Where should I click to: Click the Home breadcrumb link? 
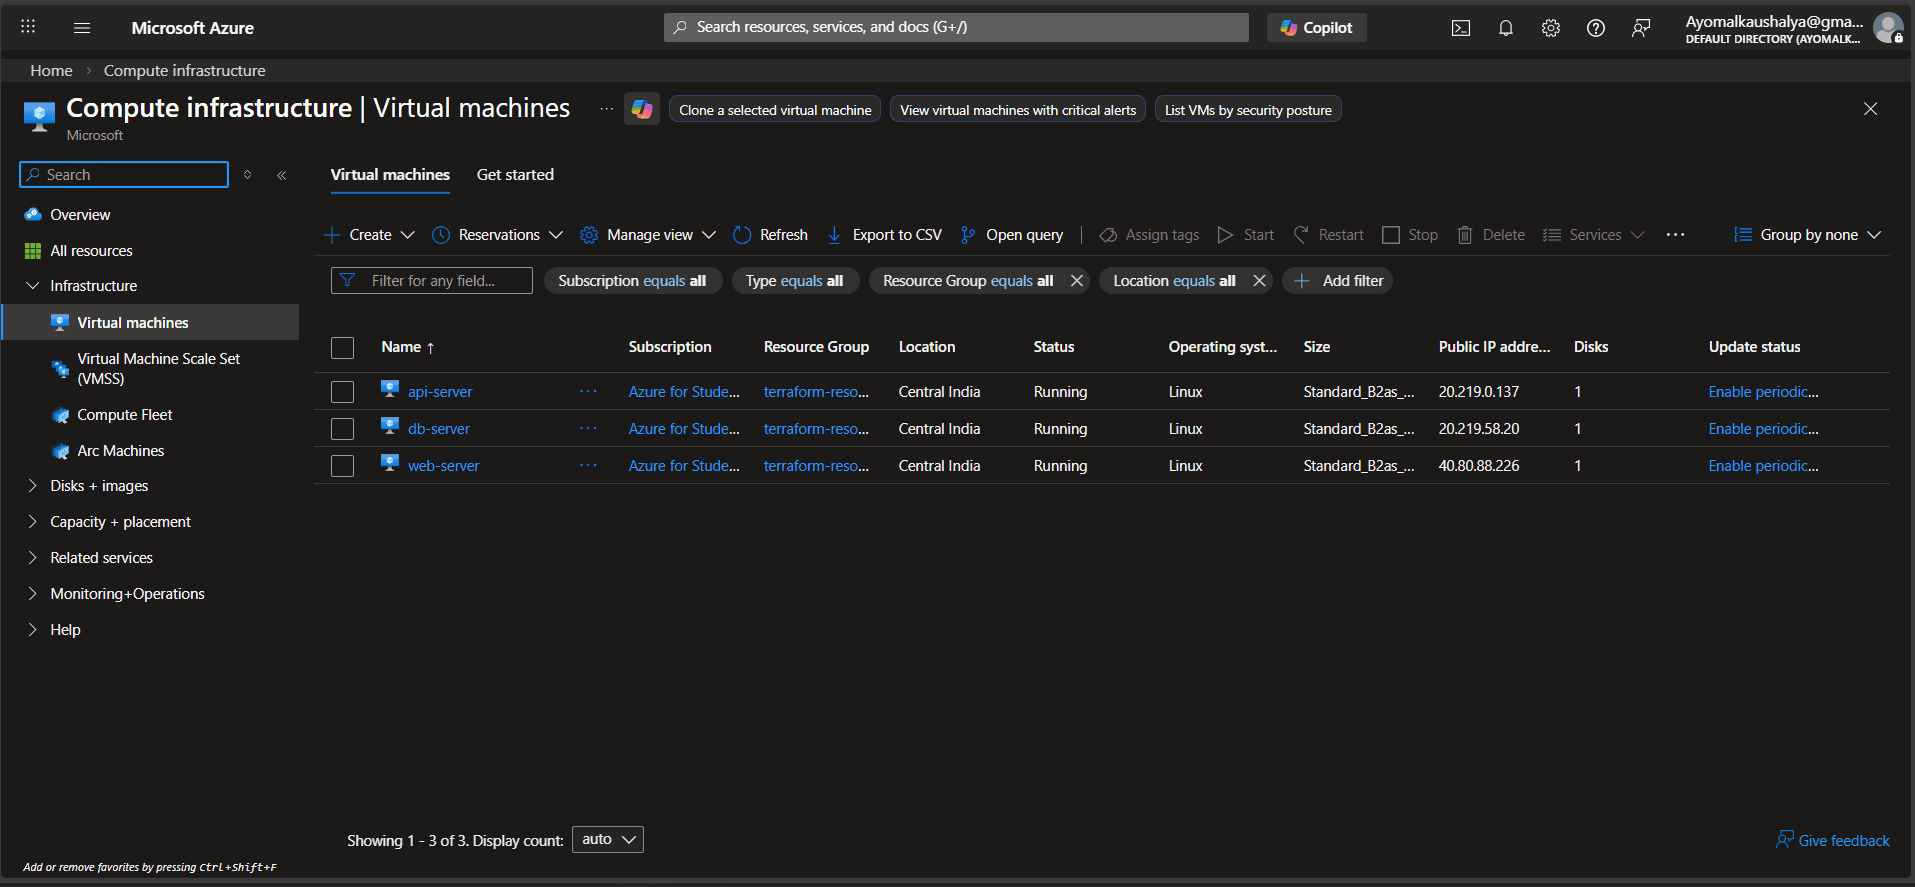tap(51, 71)
